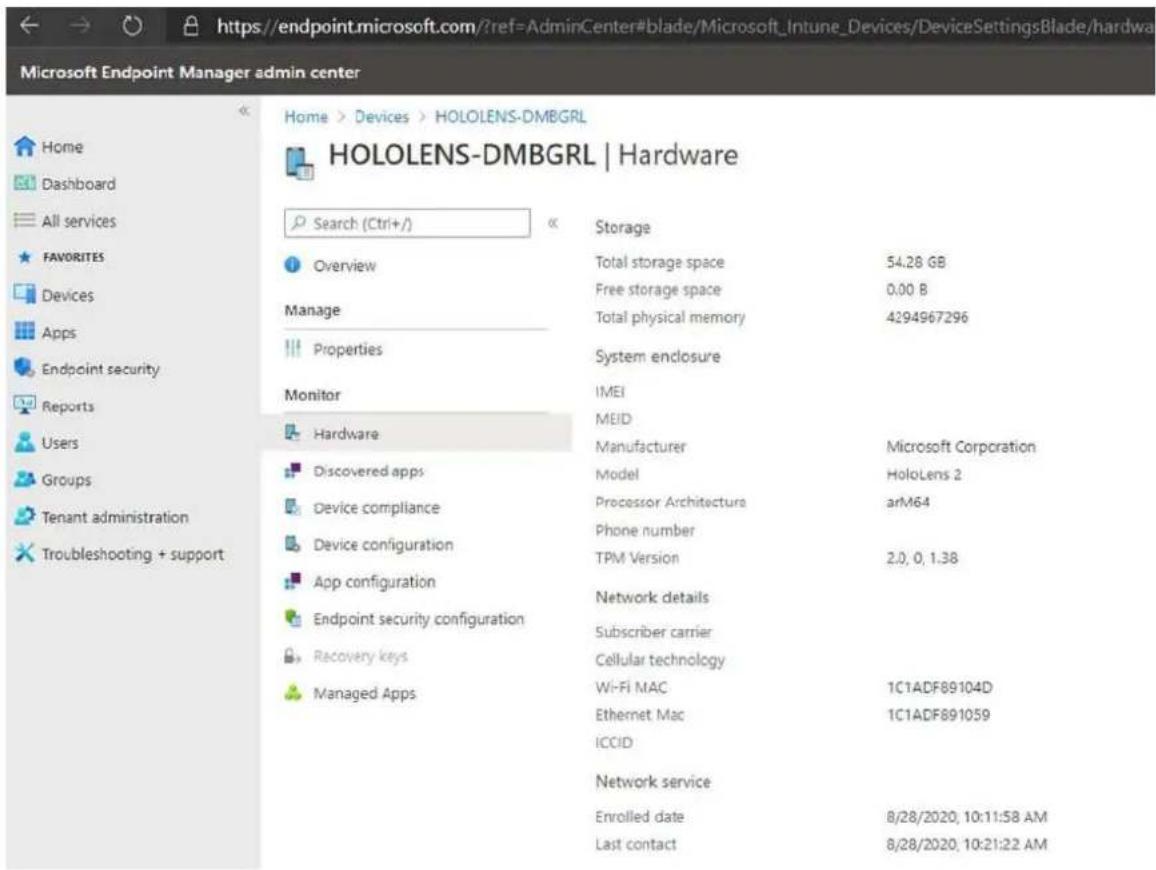Viewport: 1156px width, 870px height.
Task: Open All services in sidebar
Action: 78,220
